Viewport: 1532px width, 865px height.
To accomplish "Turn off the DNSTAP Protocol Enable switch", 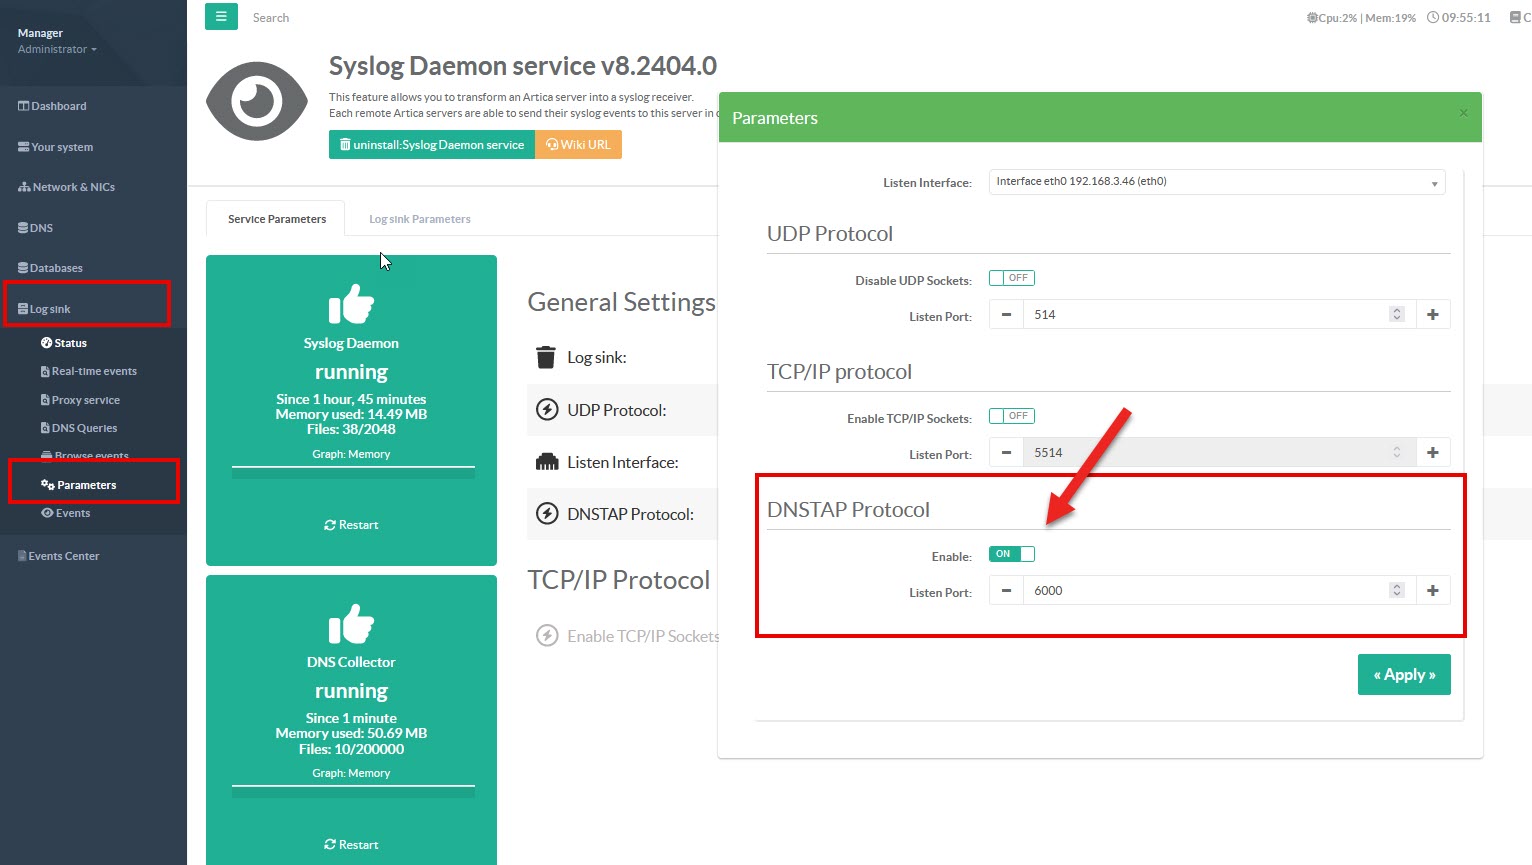I will pyautogui.click(x=1011, y=554).
